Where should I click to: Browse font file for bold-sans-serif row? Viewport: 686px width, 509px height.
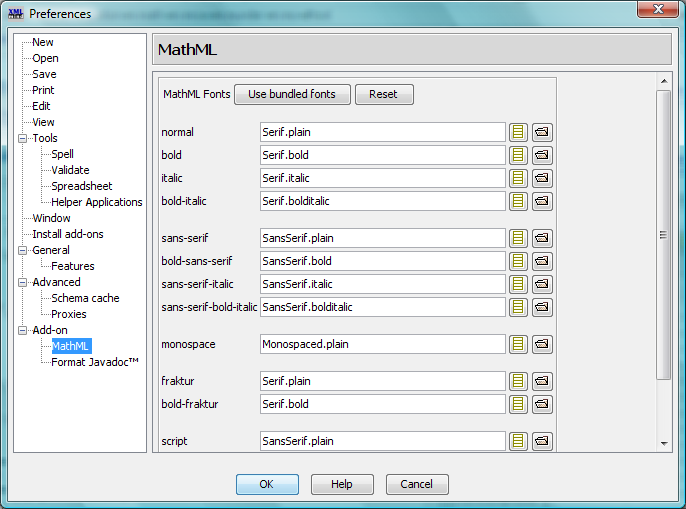click(542, 261)
